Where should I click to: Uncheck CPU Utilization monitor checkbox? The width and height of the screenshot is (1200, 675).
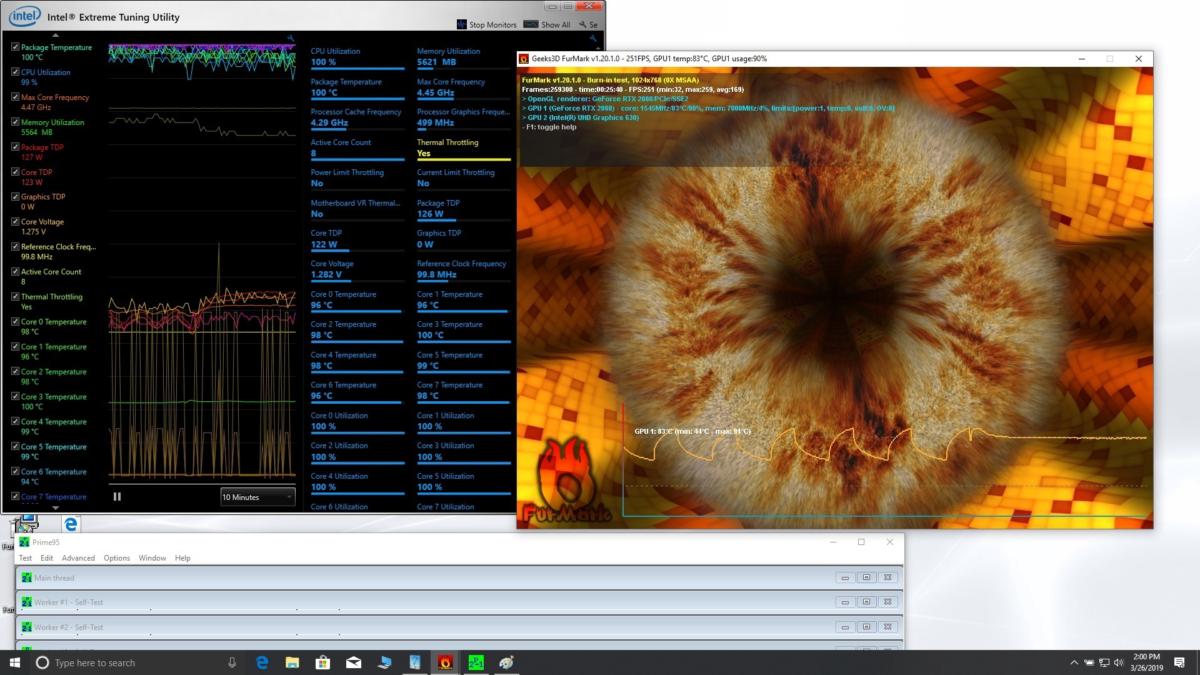15,72
